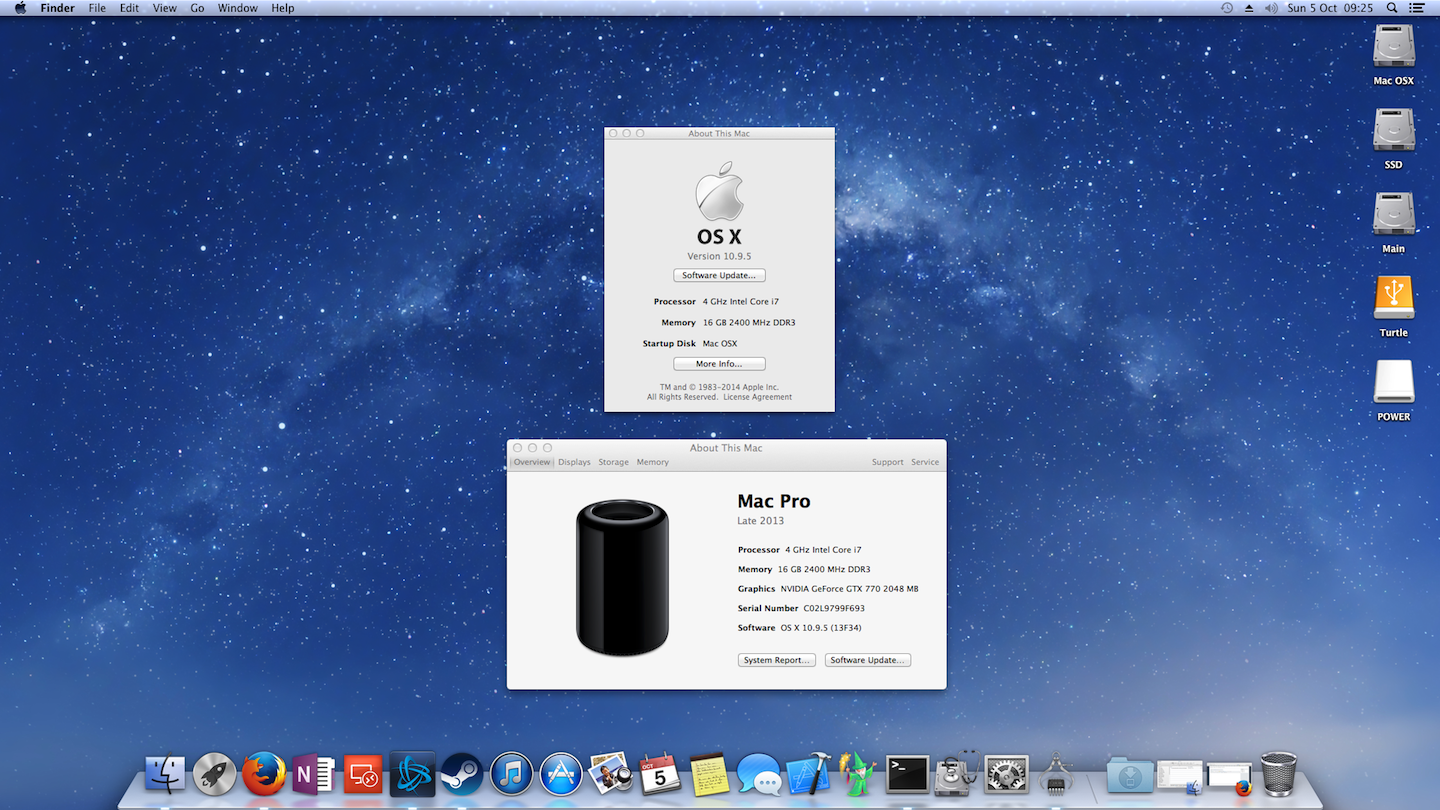
Task: Switch to the Displays tab
Action: click(x=574, y=462)
